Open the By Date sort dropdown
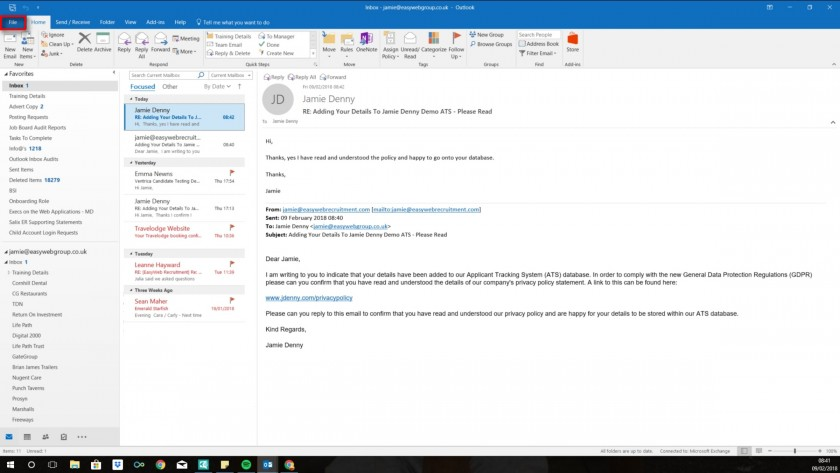Image resolution: width=840 pixels, height=473 pixels. (217, 86)
